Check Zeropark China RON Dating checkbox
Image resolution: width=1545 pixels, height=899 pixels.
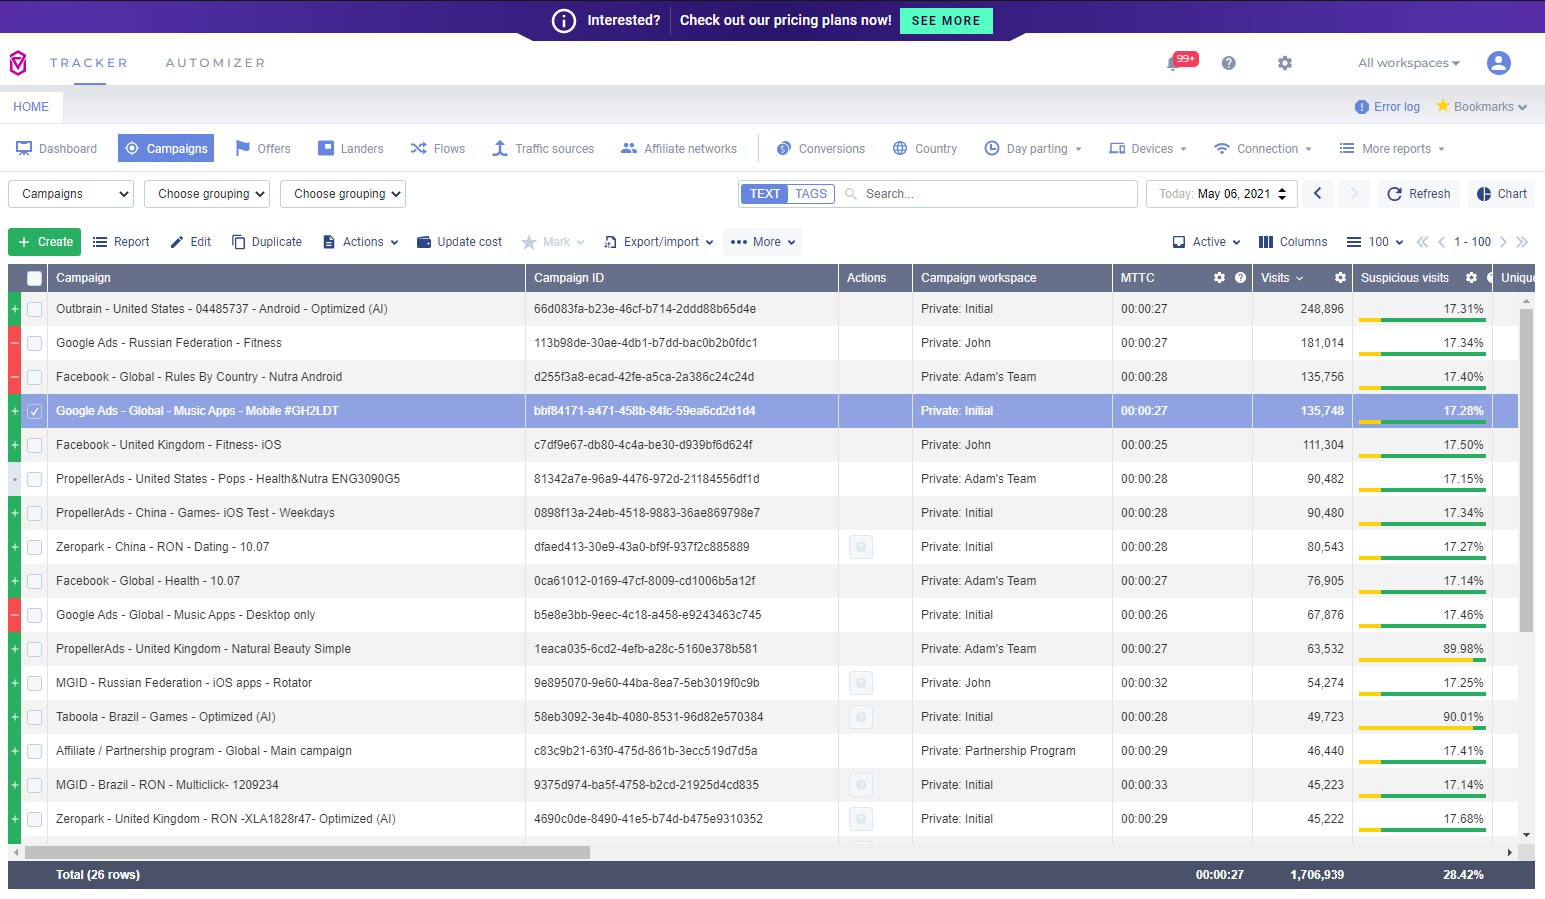pos(35,547)
